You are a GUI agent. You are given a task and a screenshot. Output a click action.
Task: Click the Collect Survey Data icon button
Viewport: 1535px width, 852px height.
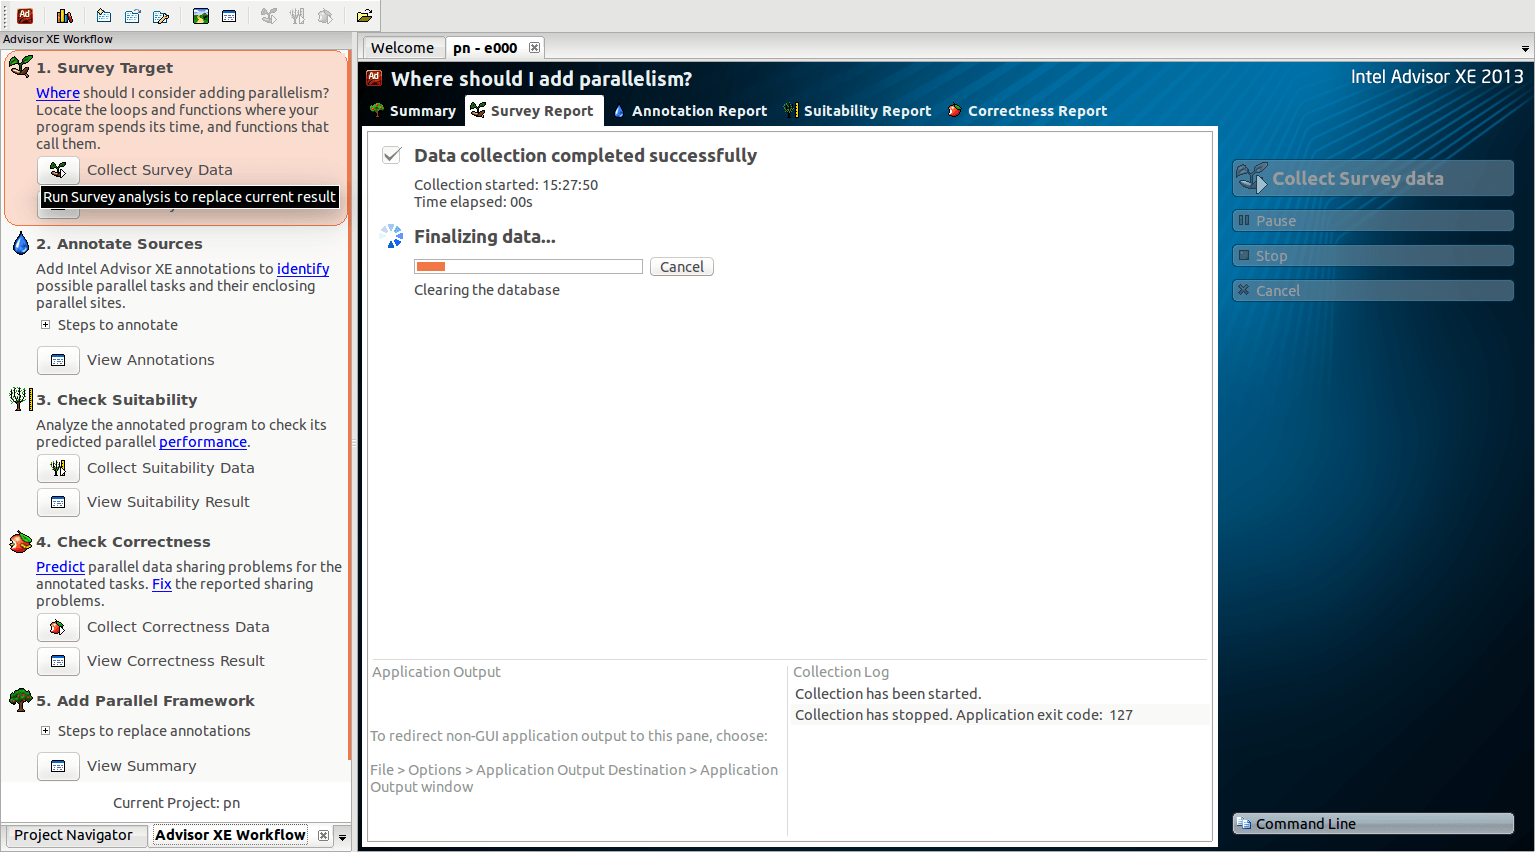pyautogui.click(x=58, y=170)
